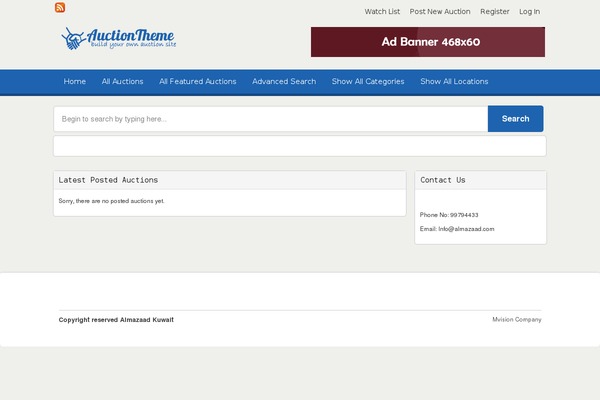Go to Post New Auction
The height and width of the screenshot is (400, 600).
click(440, 11)
